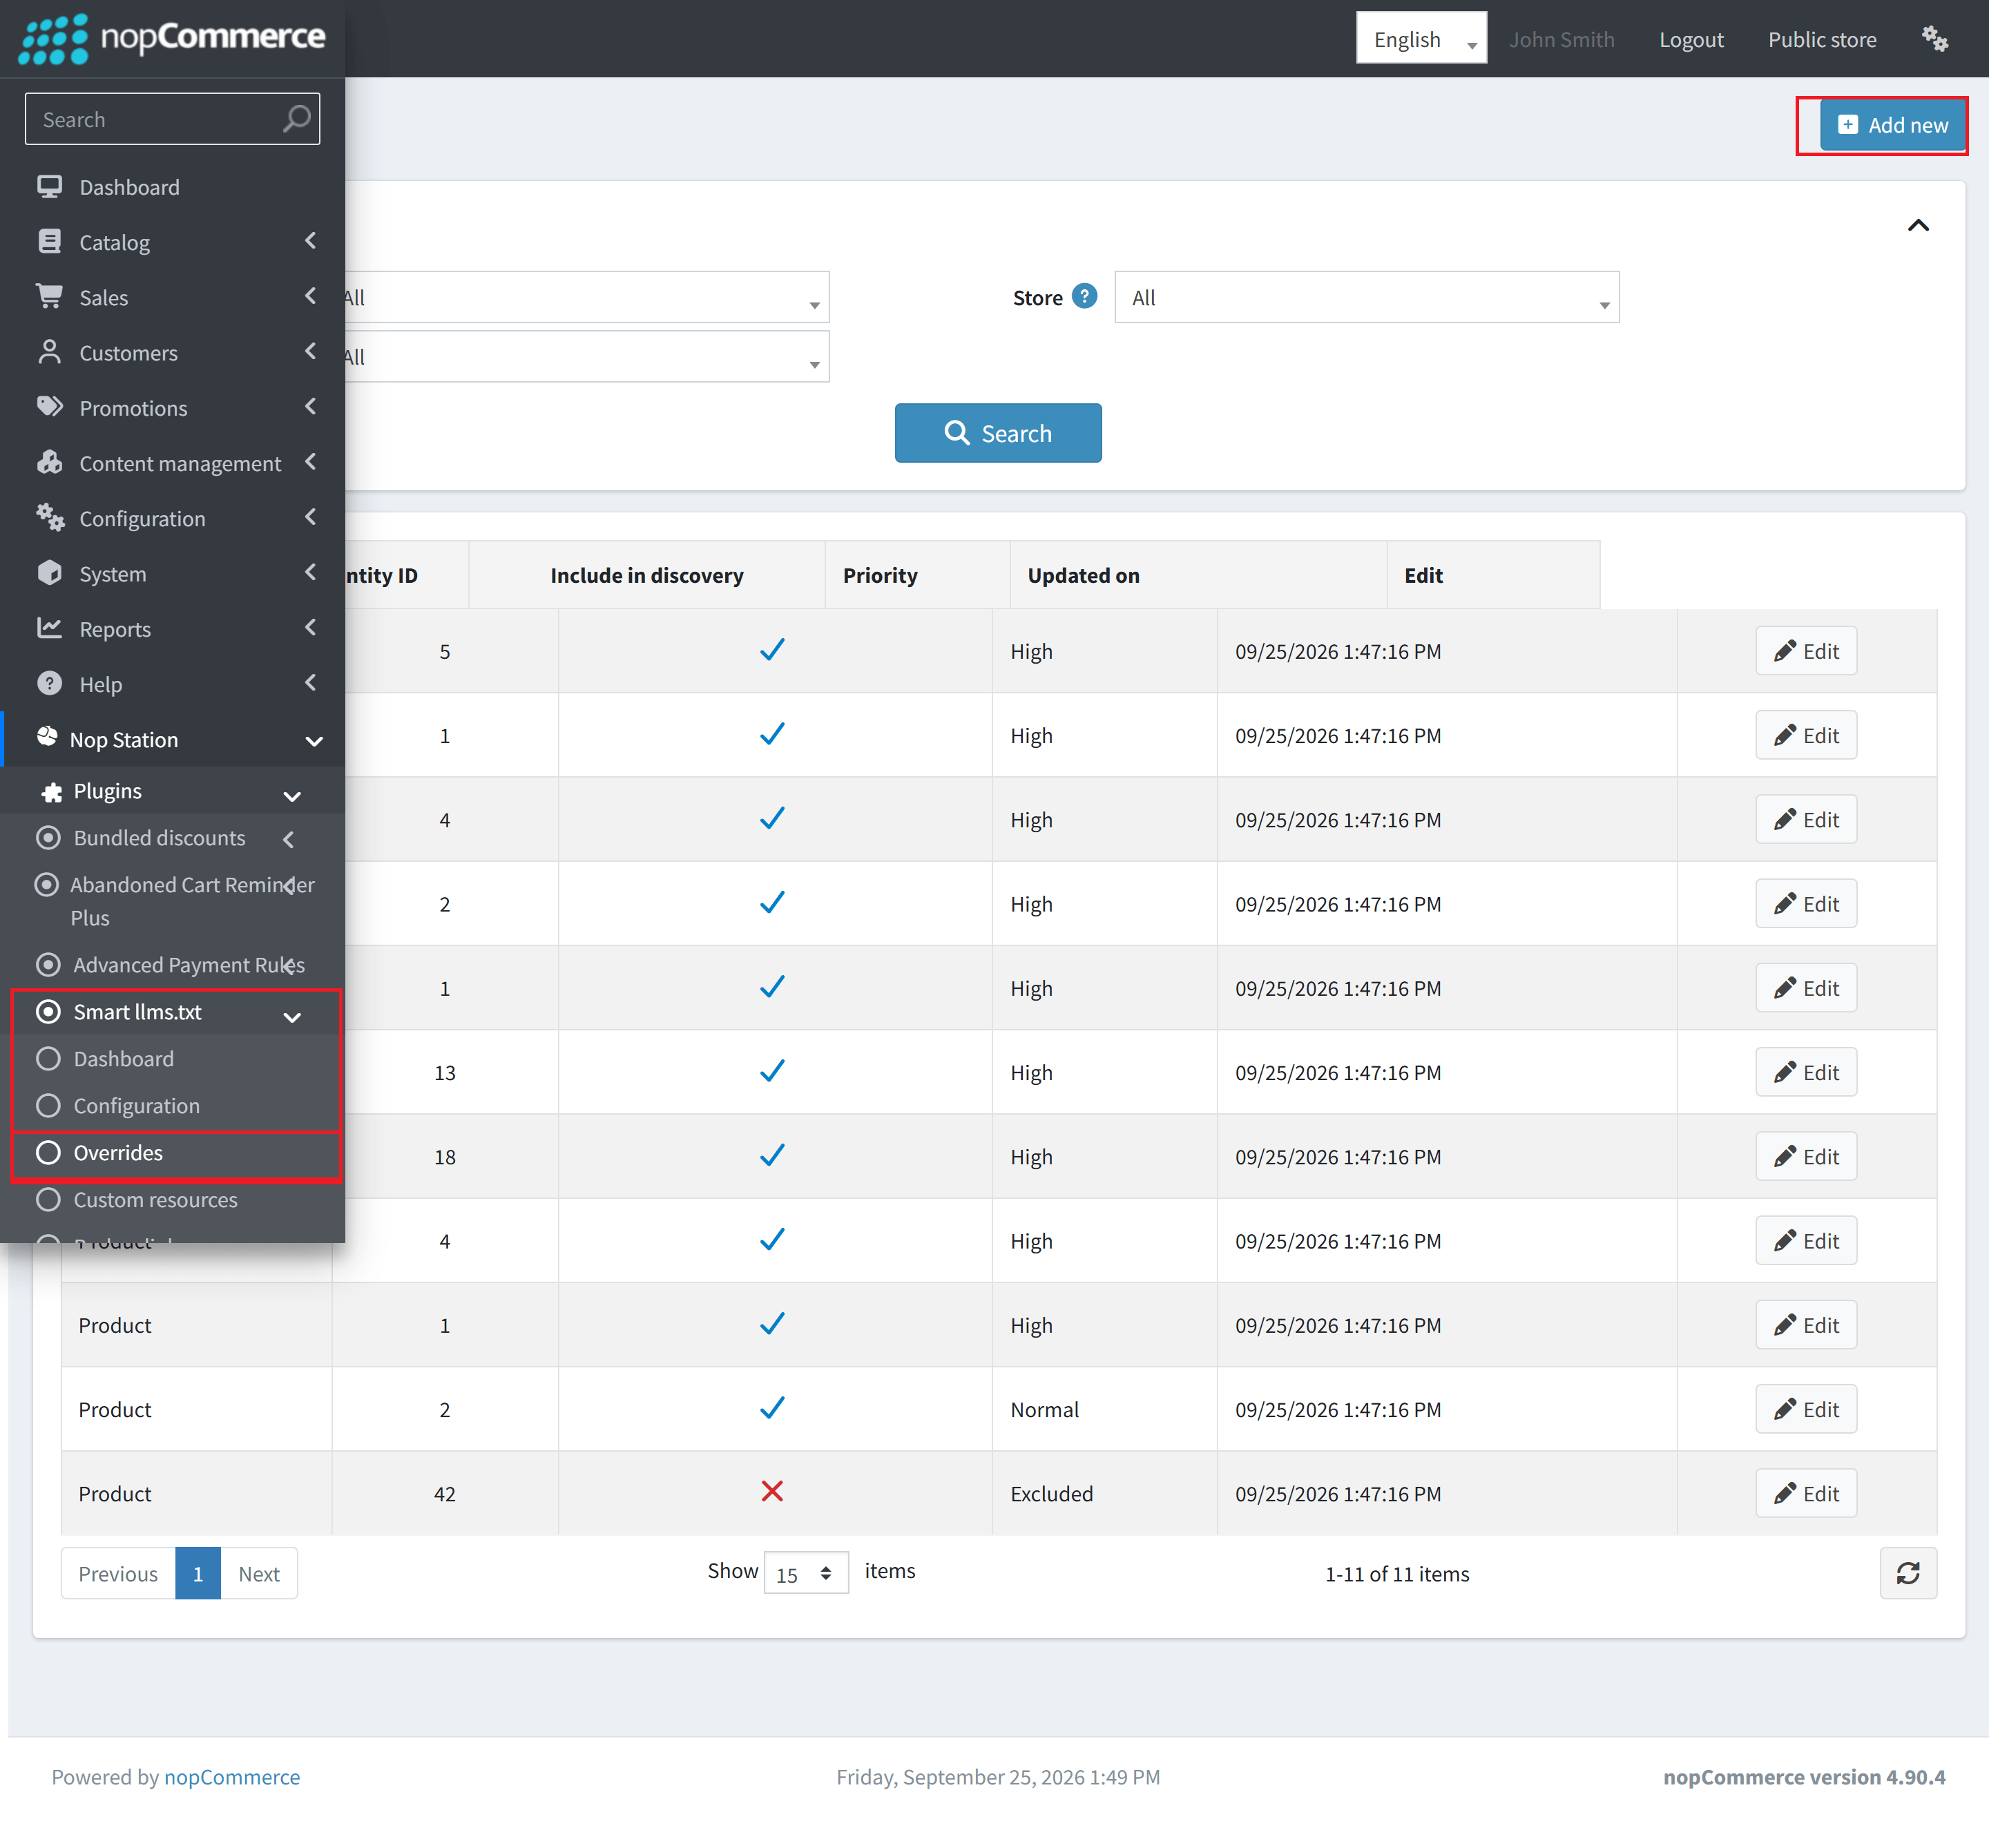Click the Content management cubes icon
The image size is (1989, 1848).
(x=49, y=462)
